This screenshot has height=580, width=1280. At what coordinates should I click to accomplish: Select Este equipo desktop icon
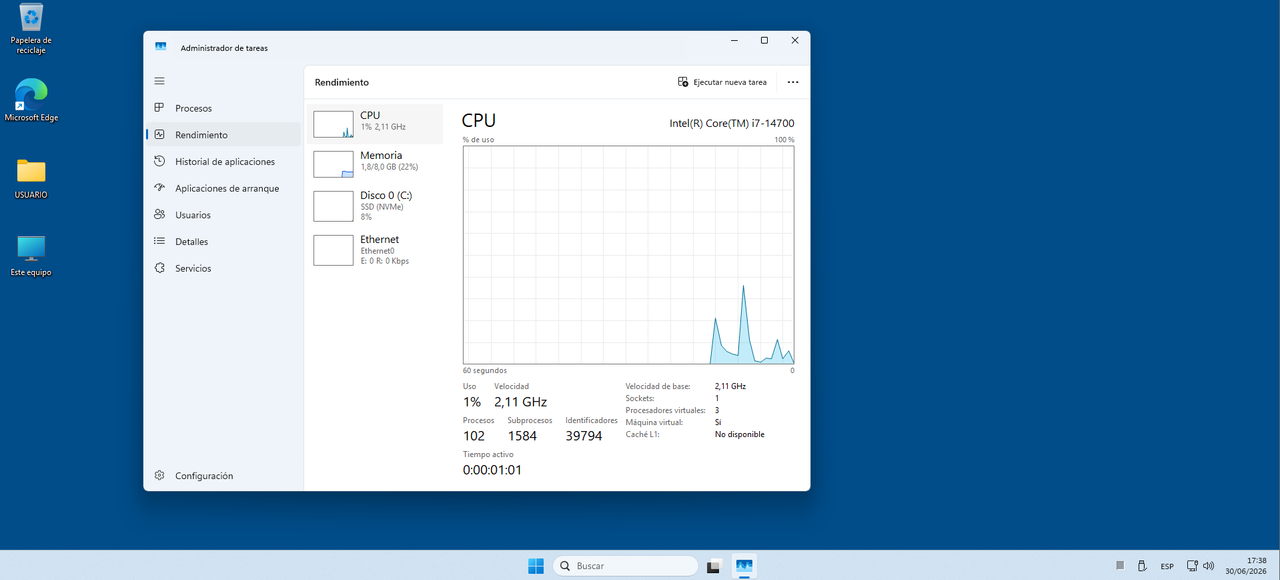pyautogui.click(x=31, y=255)
